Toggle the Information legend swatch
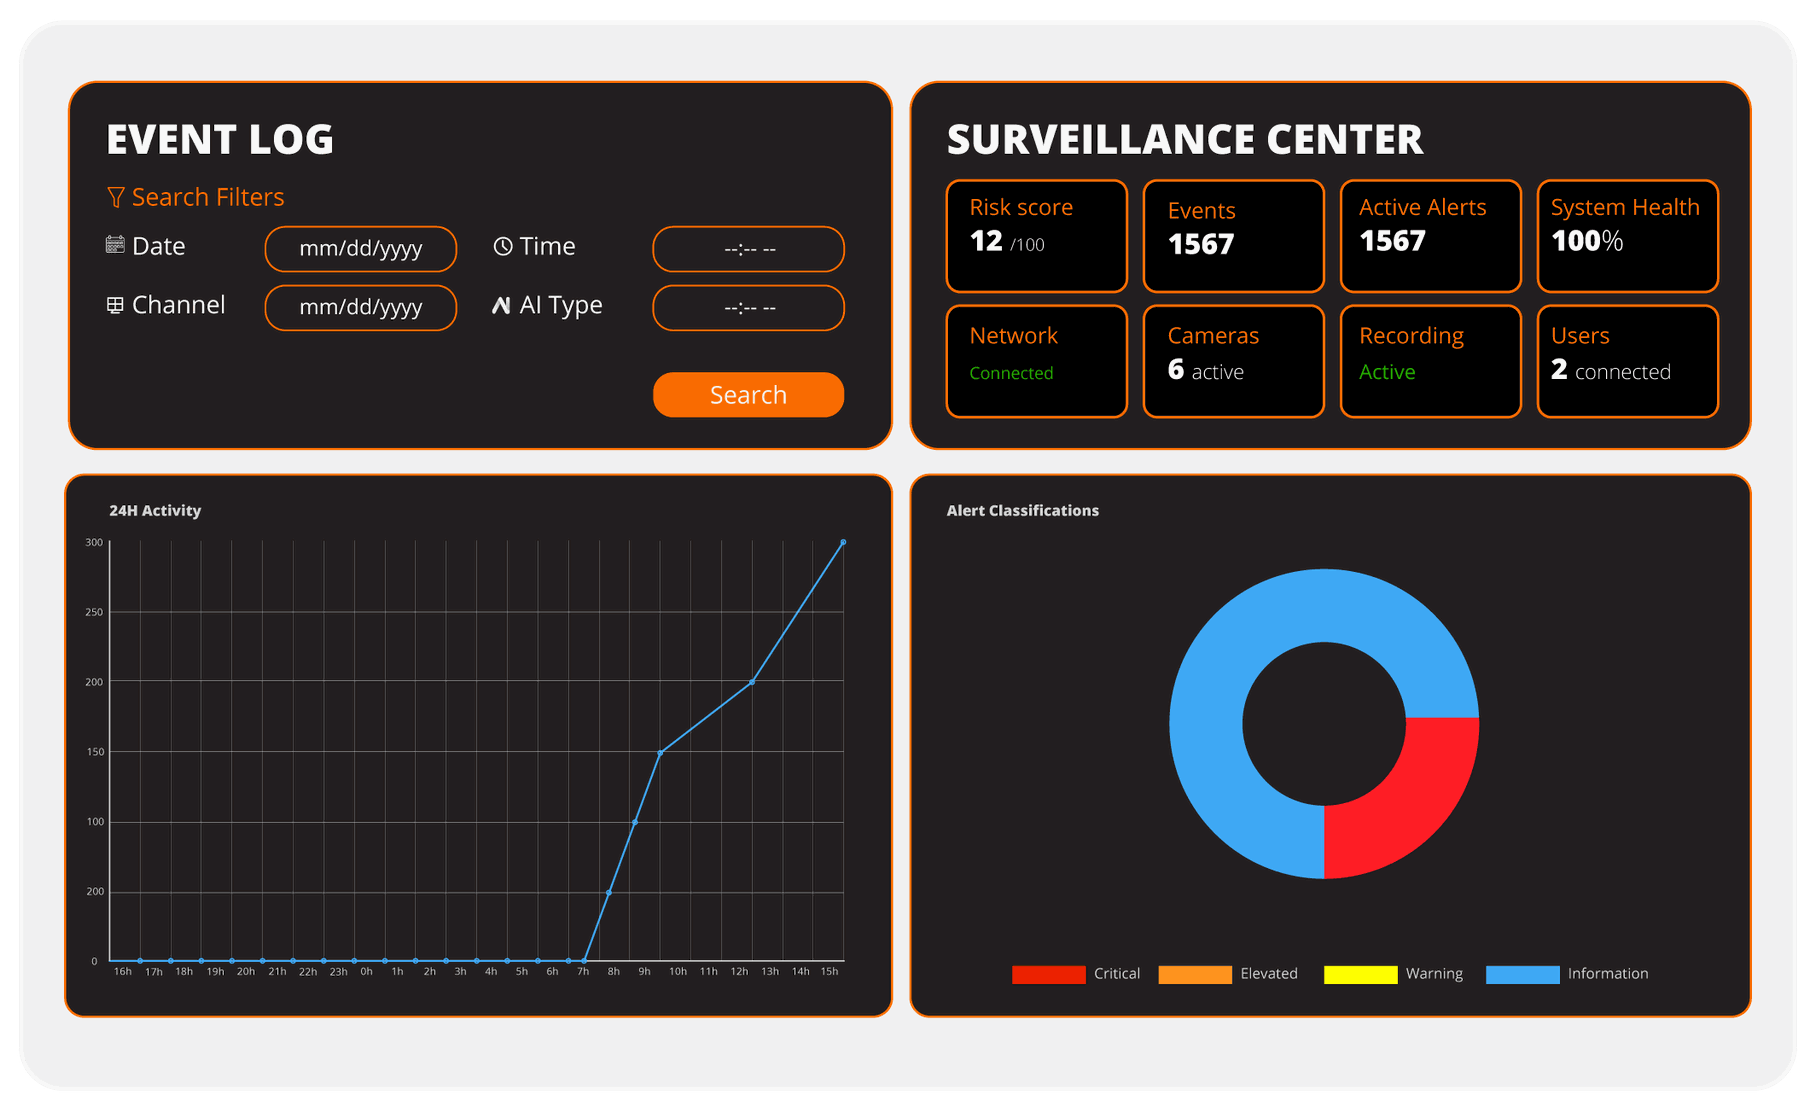Image resolution: width=1814 pixels, height=1117 pixels. point(1522,974)
